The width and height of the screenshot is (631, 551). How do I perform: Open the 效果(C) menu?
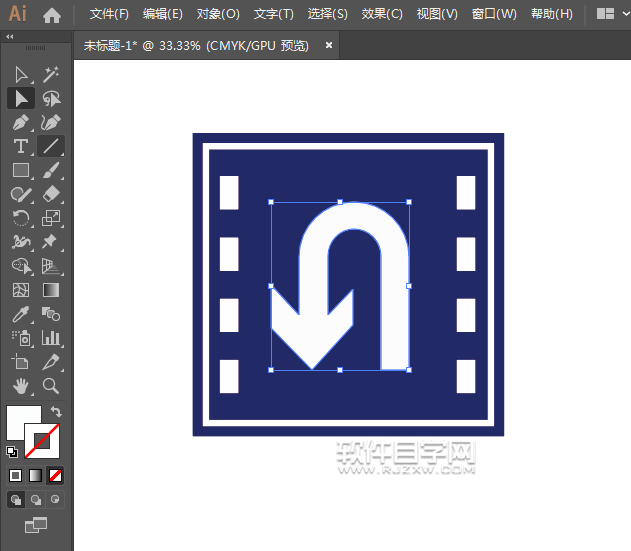[382, 14]
